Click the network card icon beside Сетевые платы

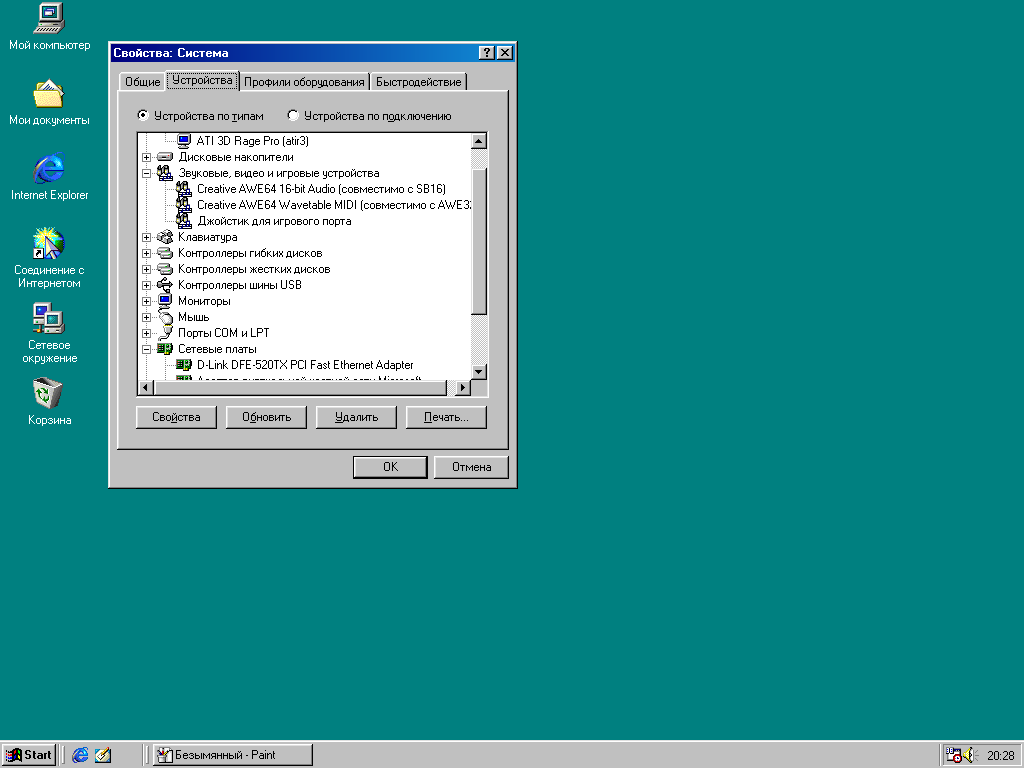tap(165, 349)
